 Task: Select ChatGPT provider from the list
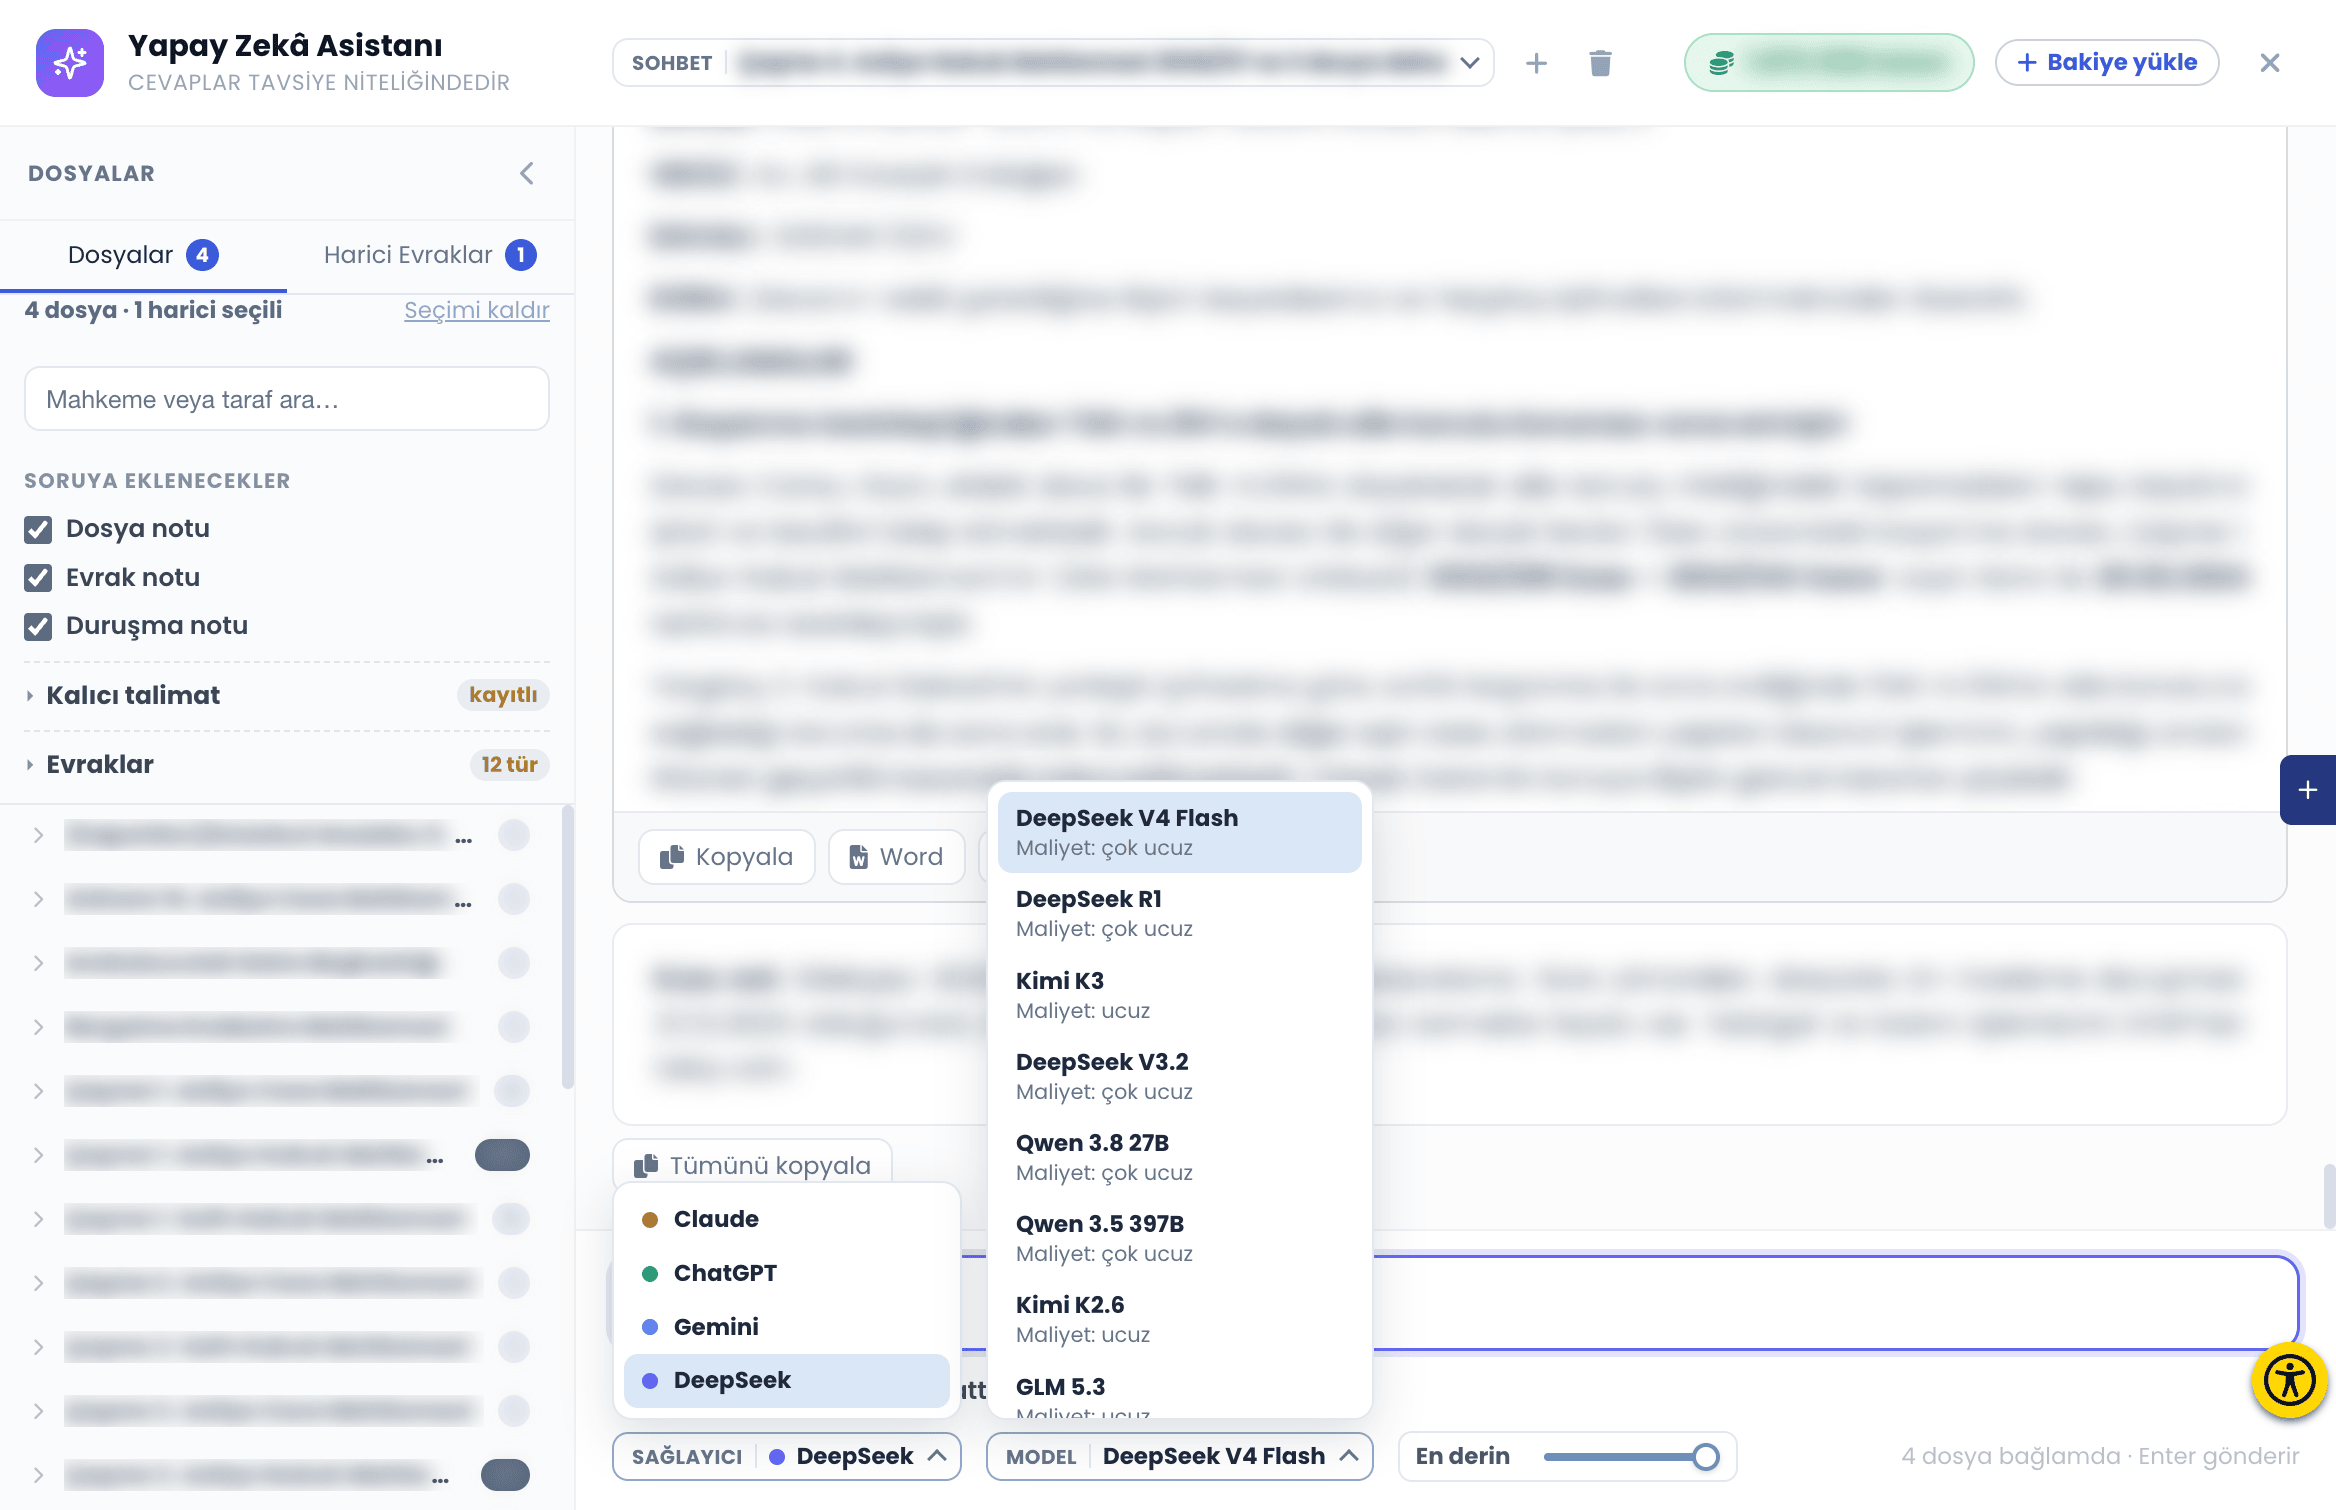(x=786, y=1273)
